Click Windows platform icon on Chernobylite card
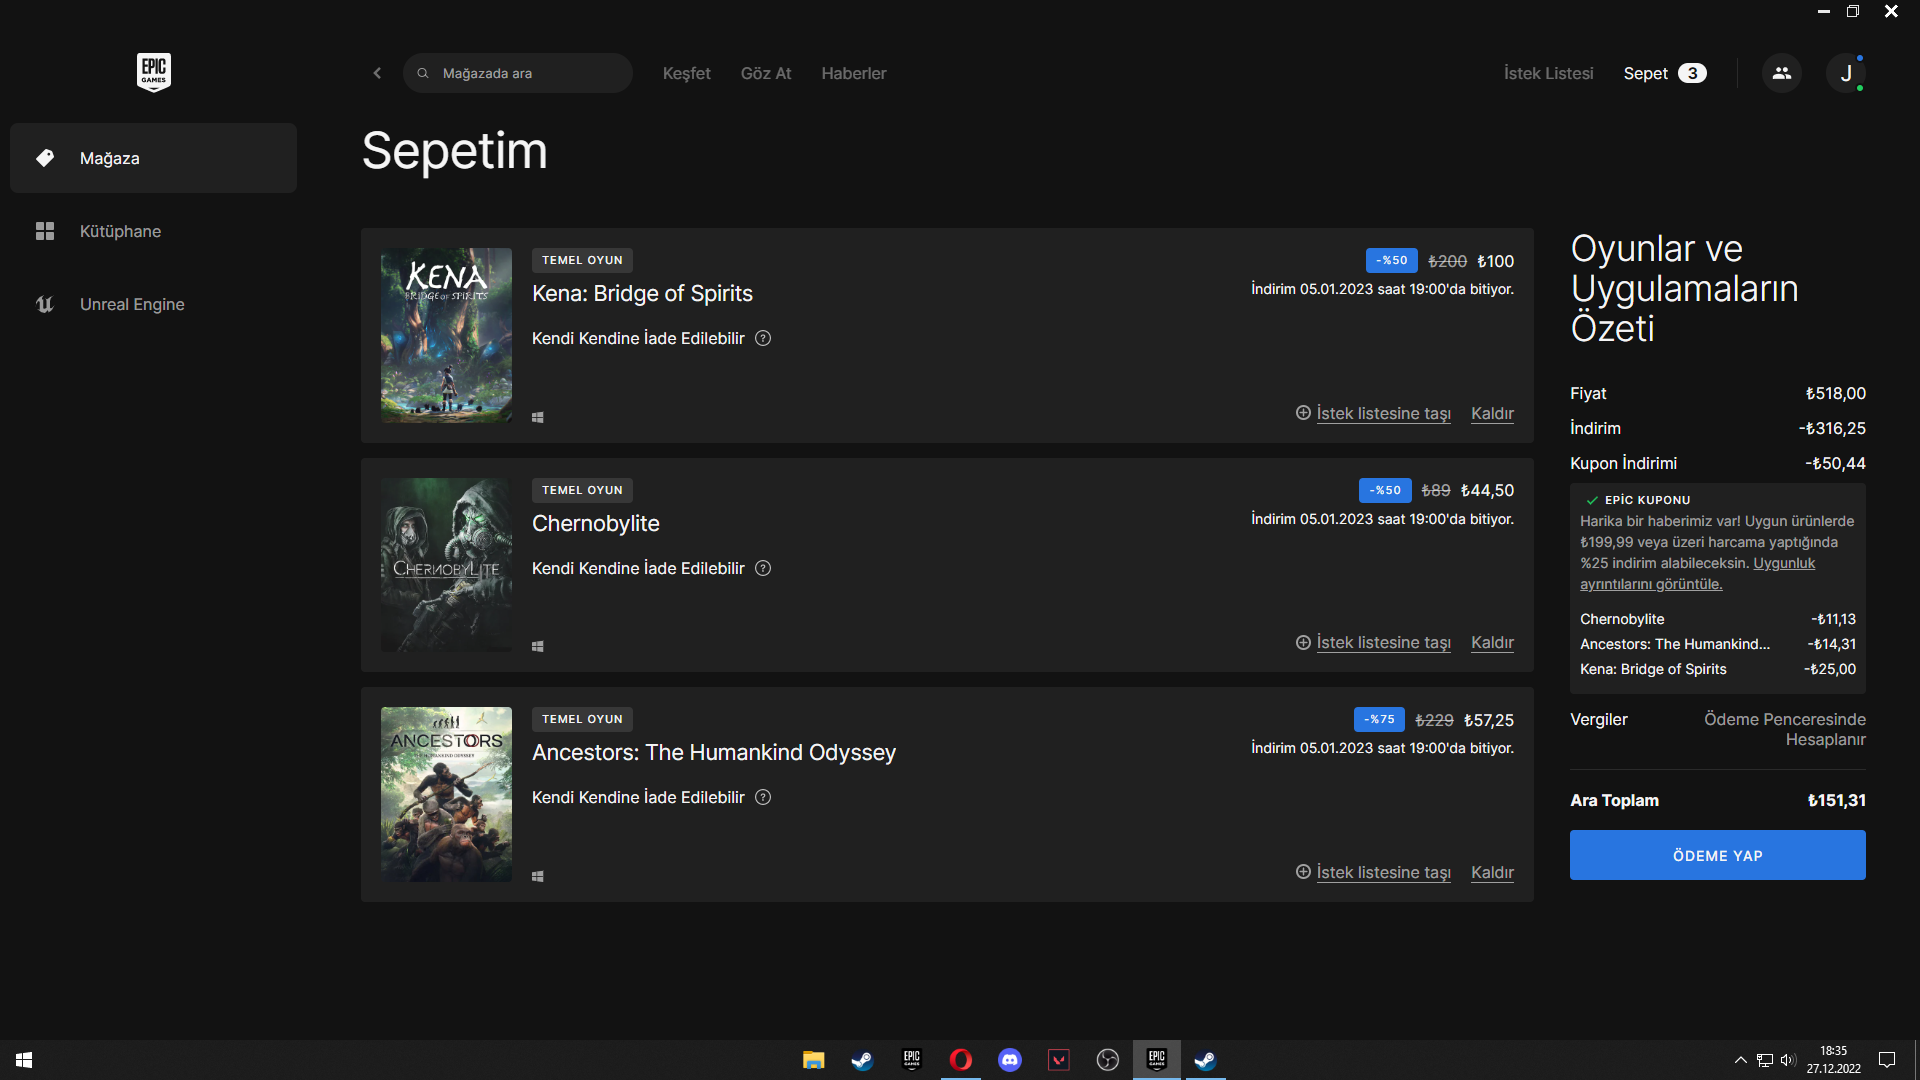The width and height of the screenshot is (1920, 1080). click(x=538, y=646)
